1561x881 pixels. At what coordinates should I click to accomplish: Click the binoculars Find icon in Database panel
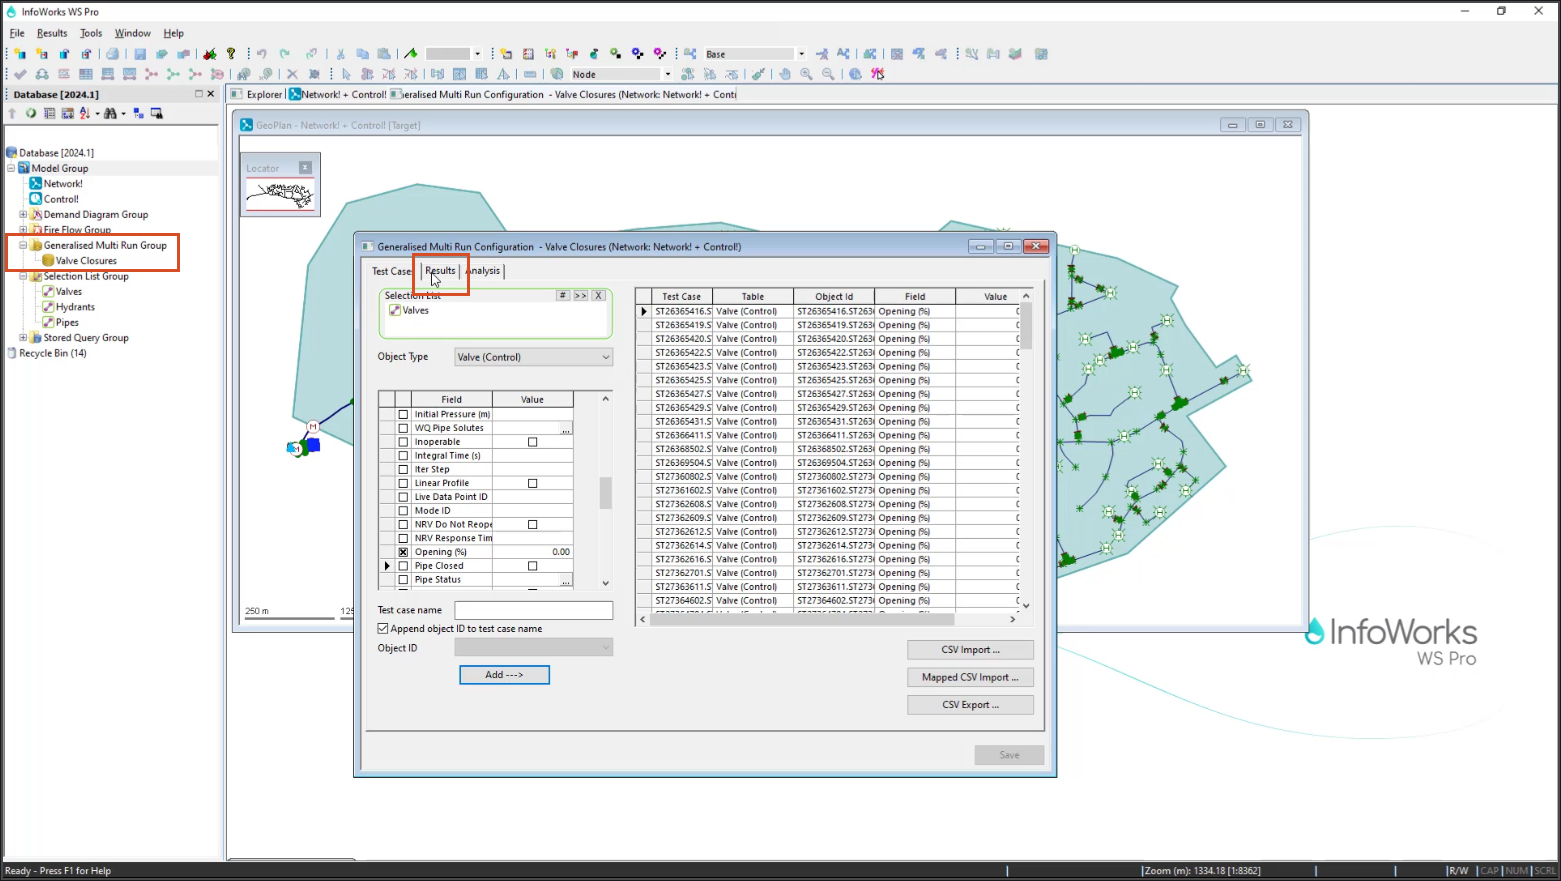110,113
